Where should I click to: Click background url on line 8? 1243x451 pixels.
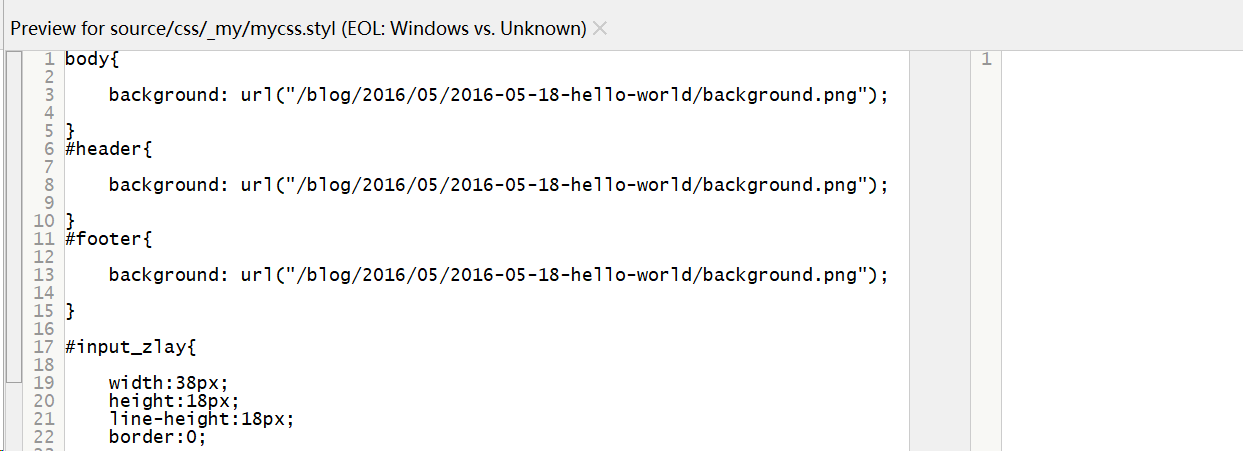(499, 185)
